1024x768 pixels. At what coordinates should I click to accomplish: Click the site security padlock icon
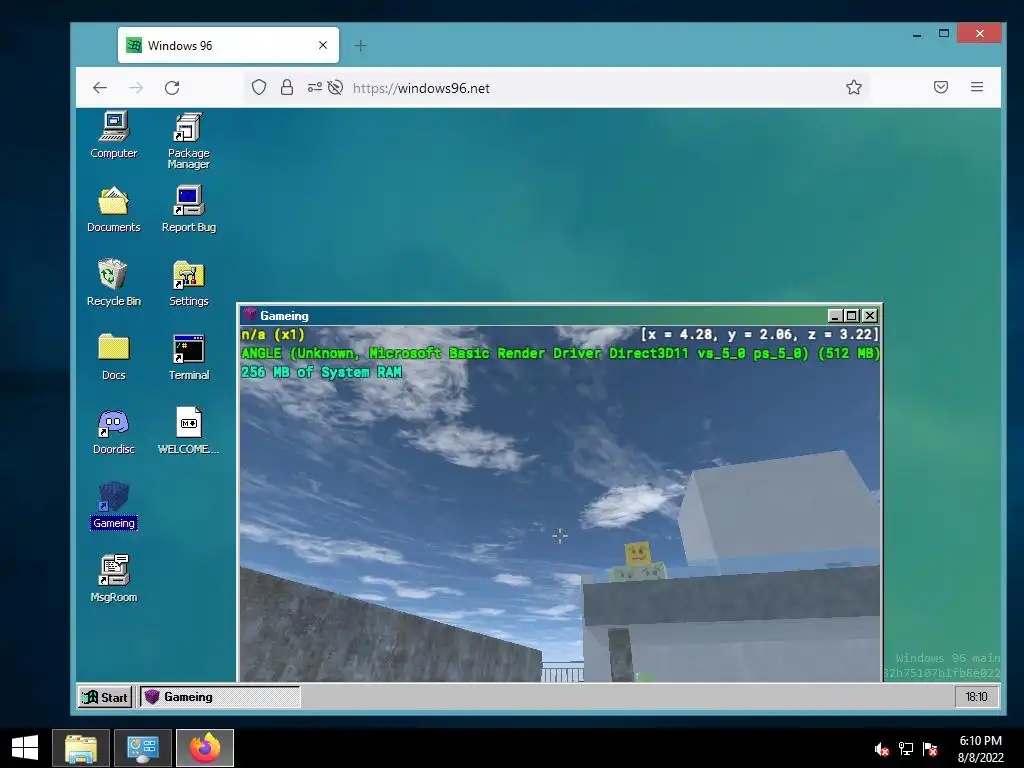point(287,88)
